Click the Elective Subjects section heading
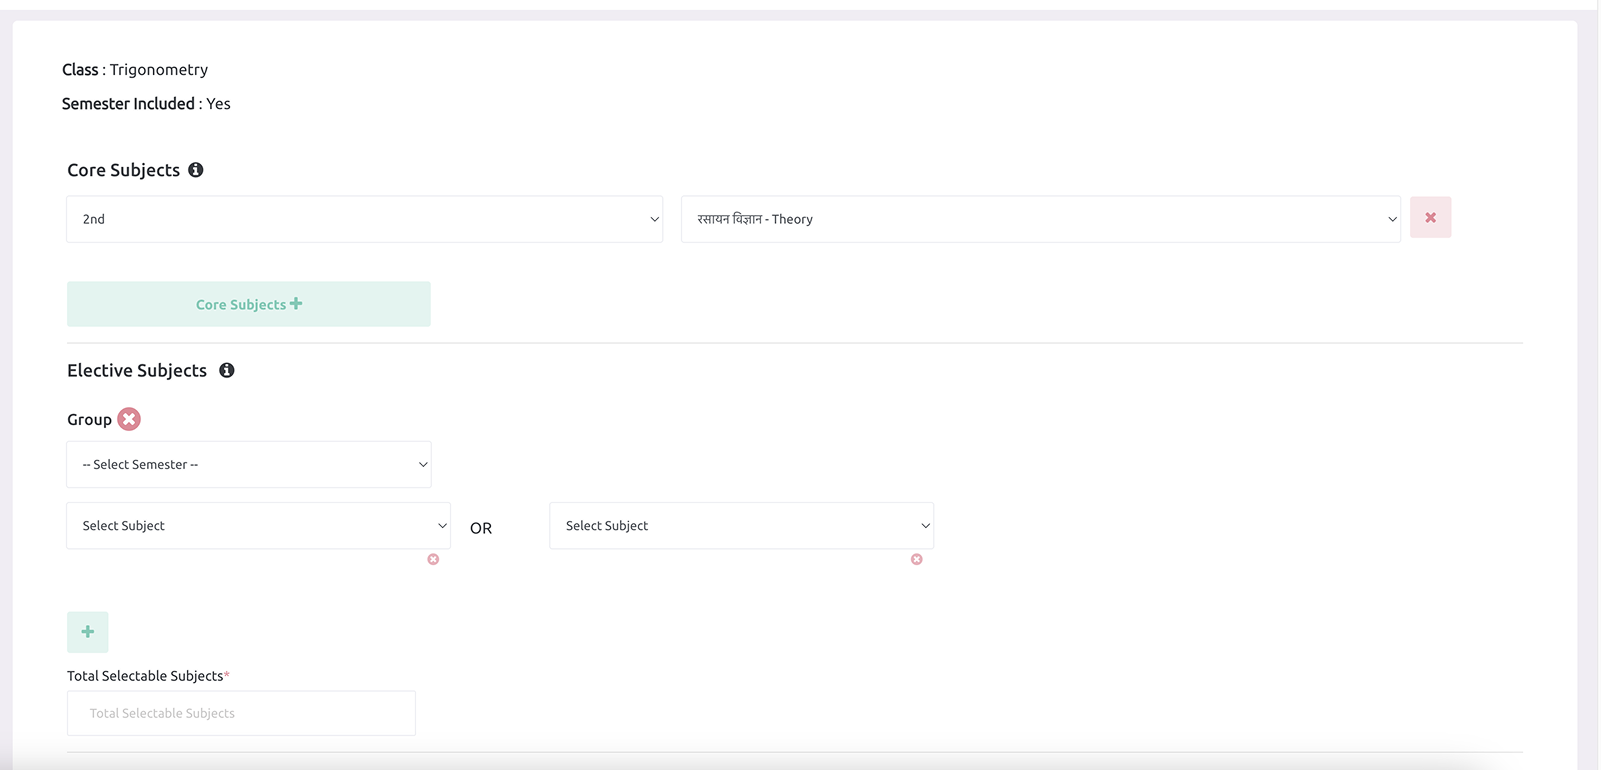 tap(137, 370)
